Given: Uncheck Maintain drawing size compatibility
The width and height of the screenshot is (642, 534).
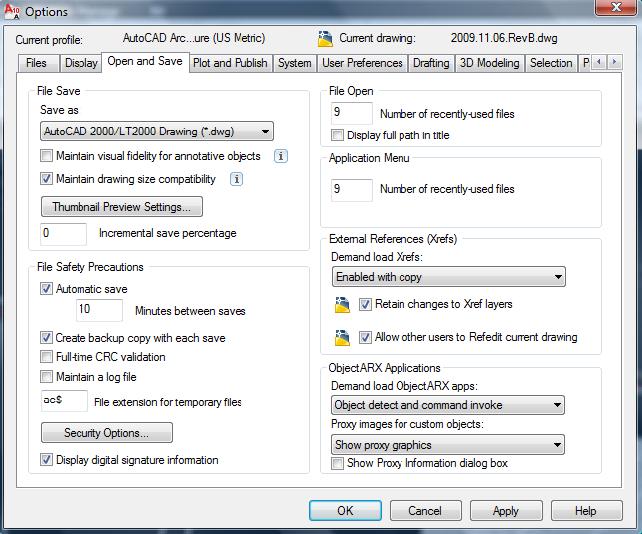Looking at the screenshot, I should [x=46, y=179].
